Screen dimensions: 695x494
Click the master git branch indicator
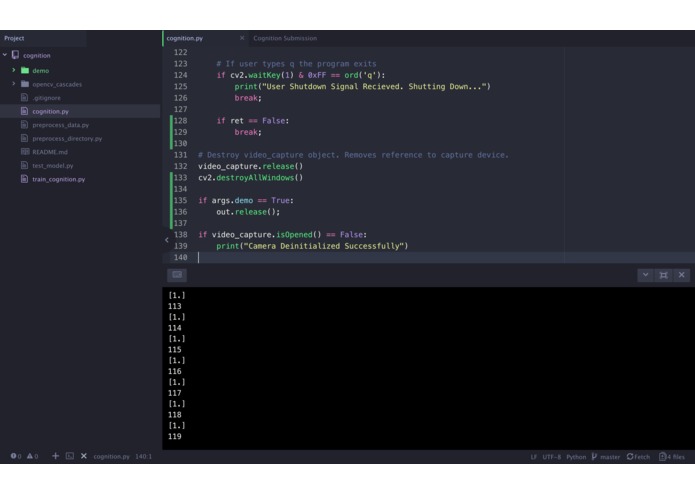point(605,457)
